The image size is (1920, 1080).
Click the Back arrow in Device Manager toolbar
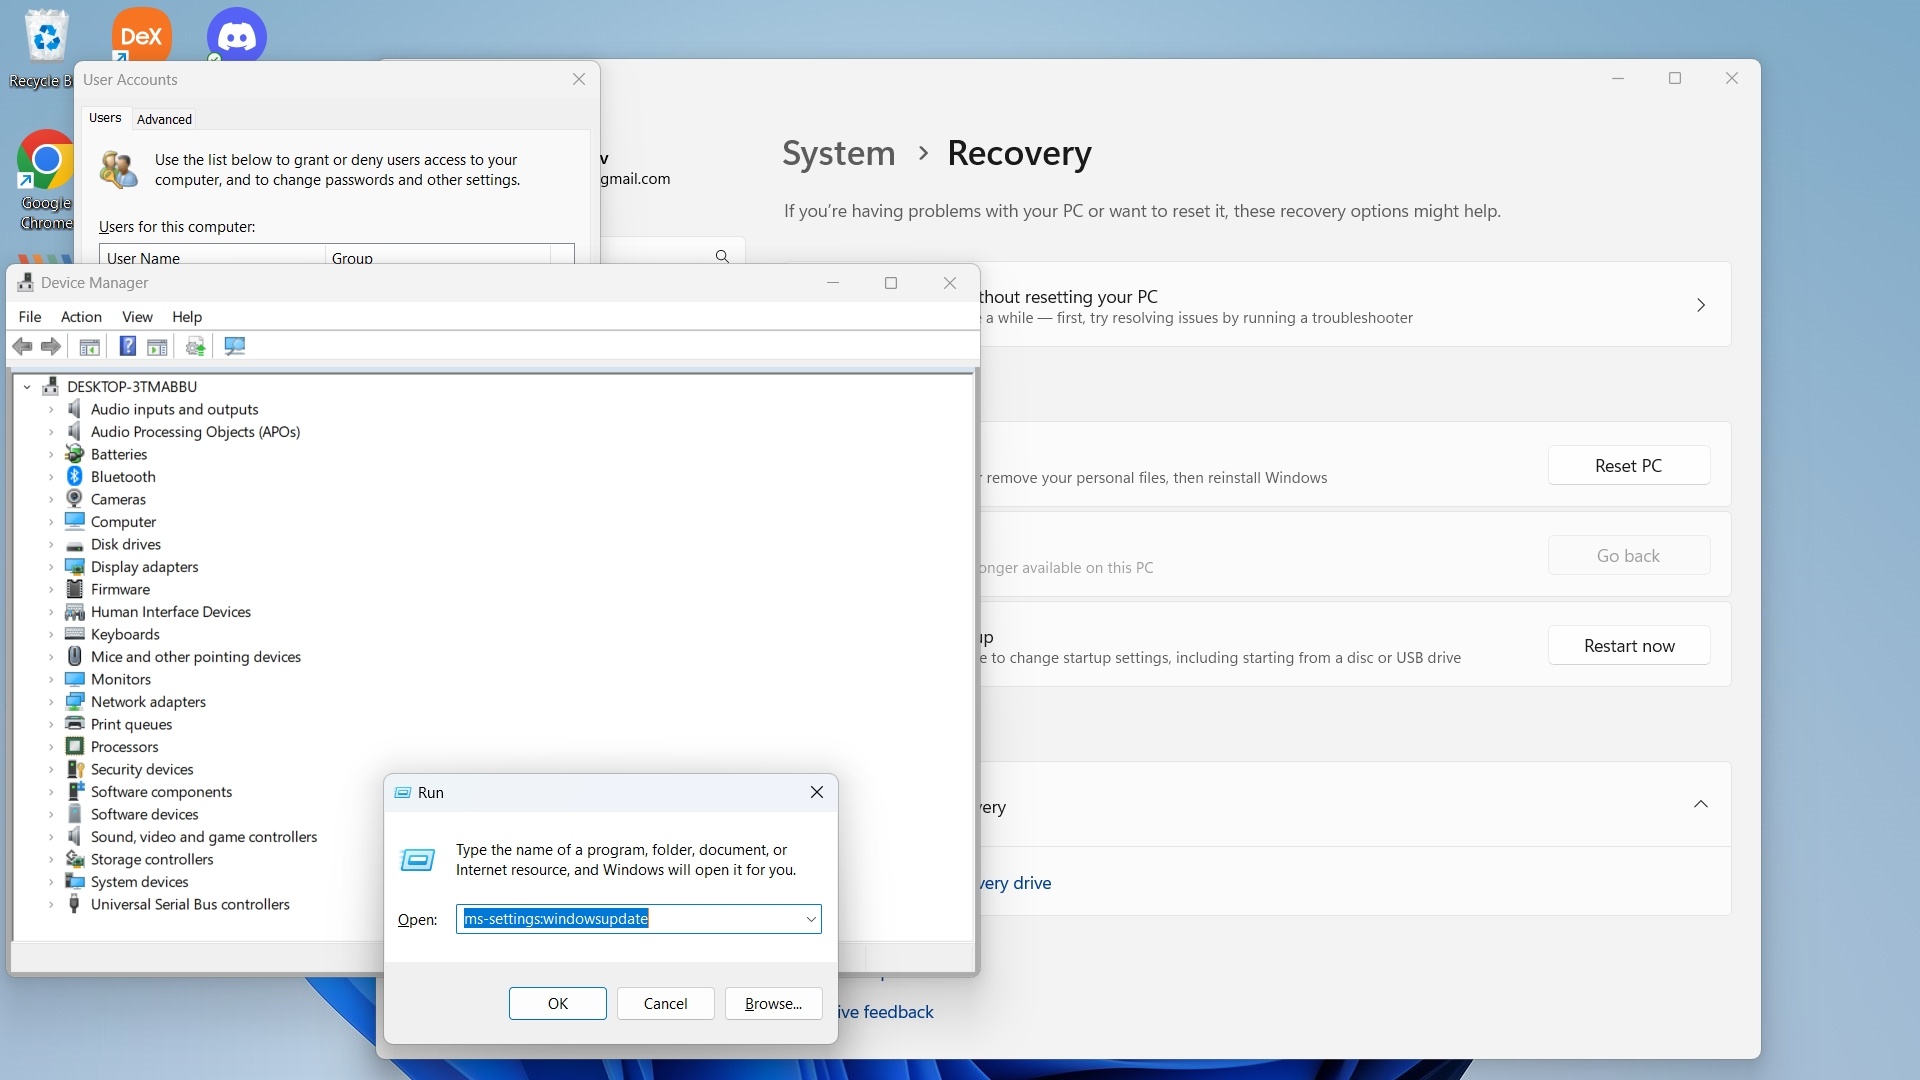pos(22,346)
